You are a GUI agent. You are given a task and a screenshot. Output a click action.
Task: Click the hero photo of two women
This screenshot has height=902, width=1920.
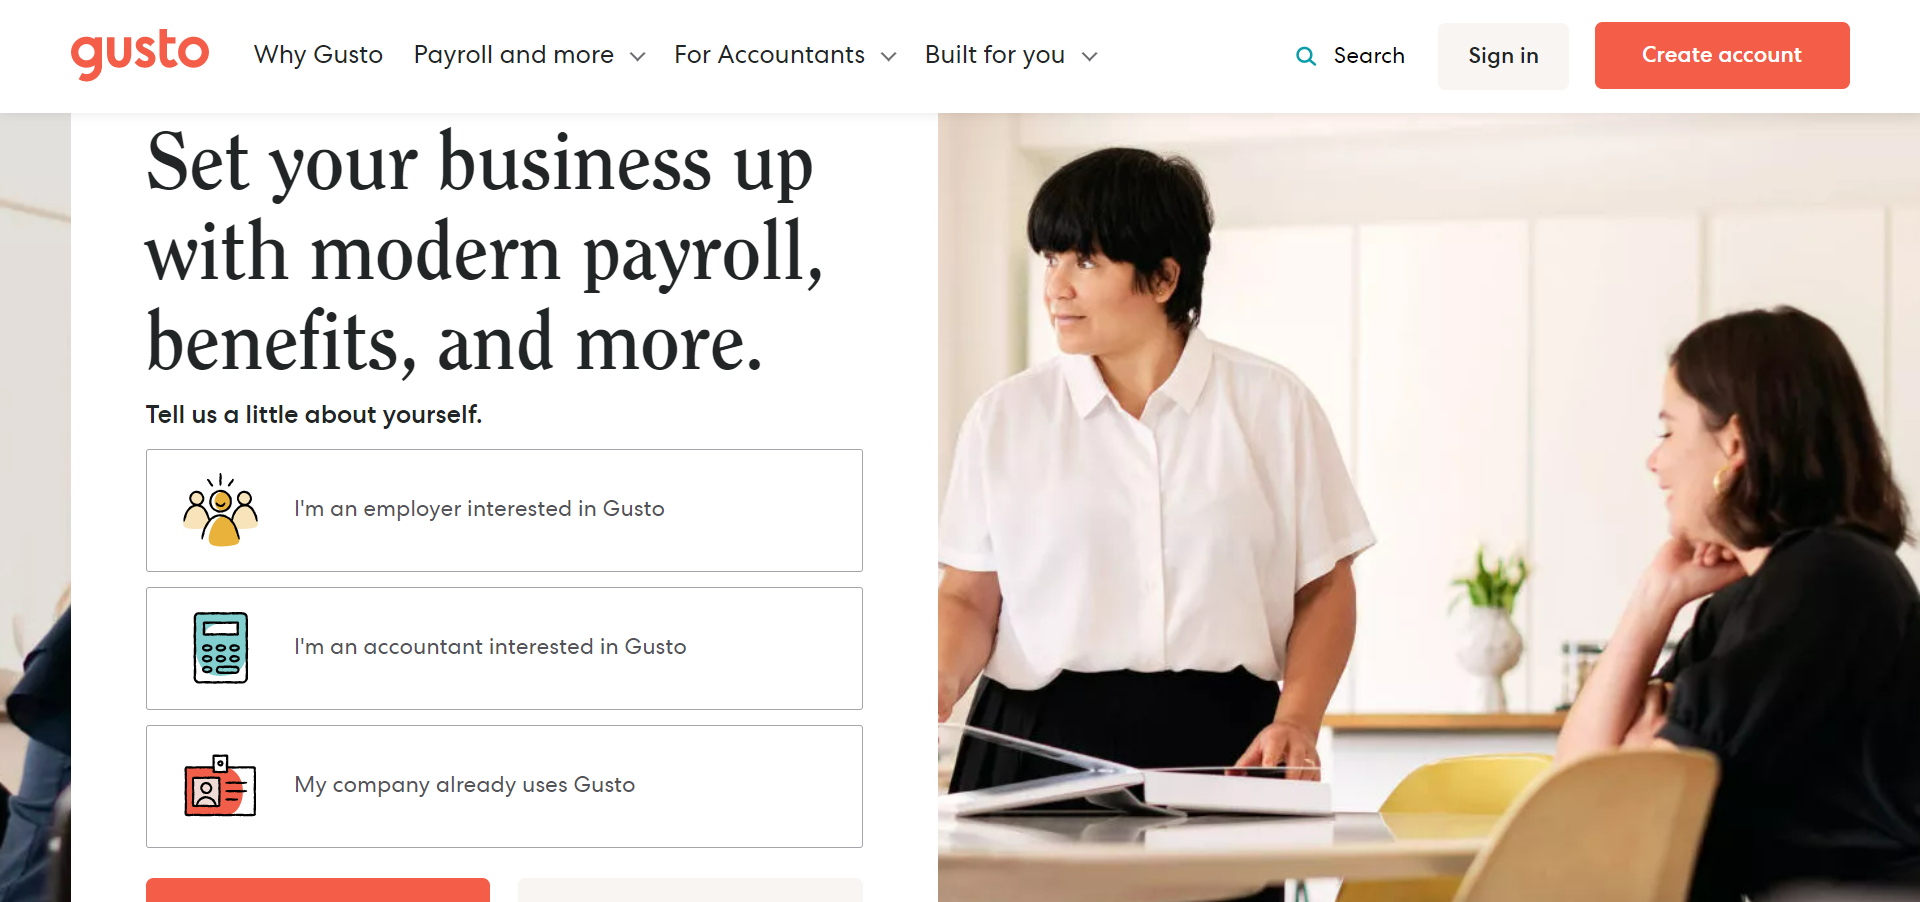coord(1429,507)
